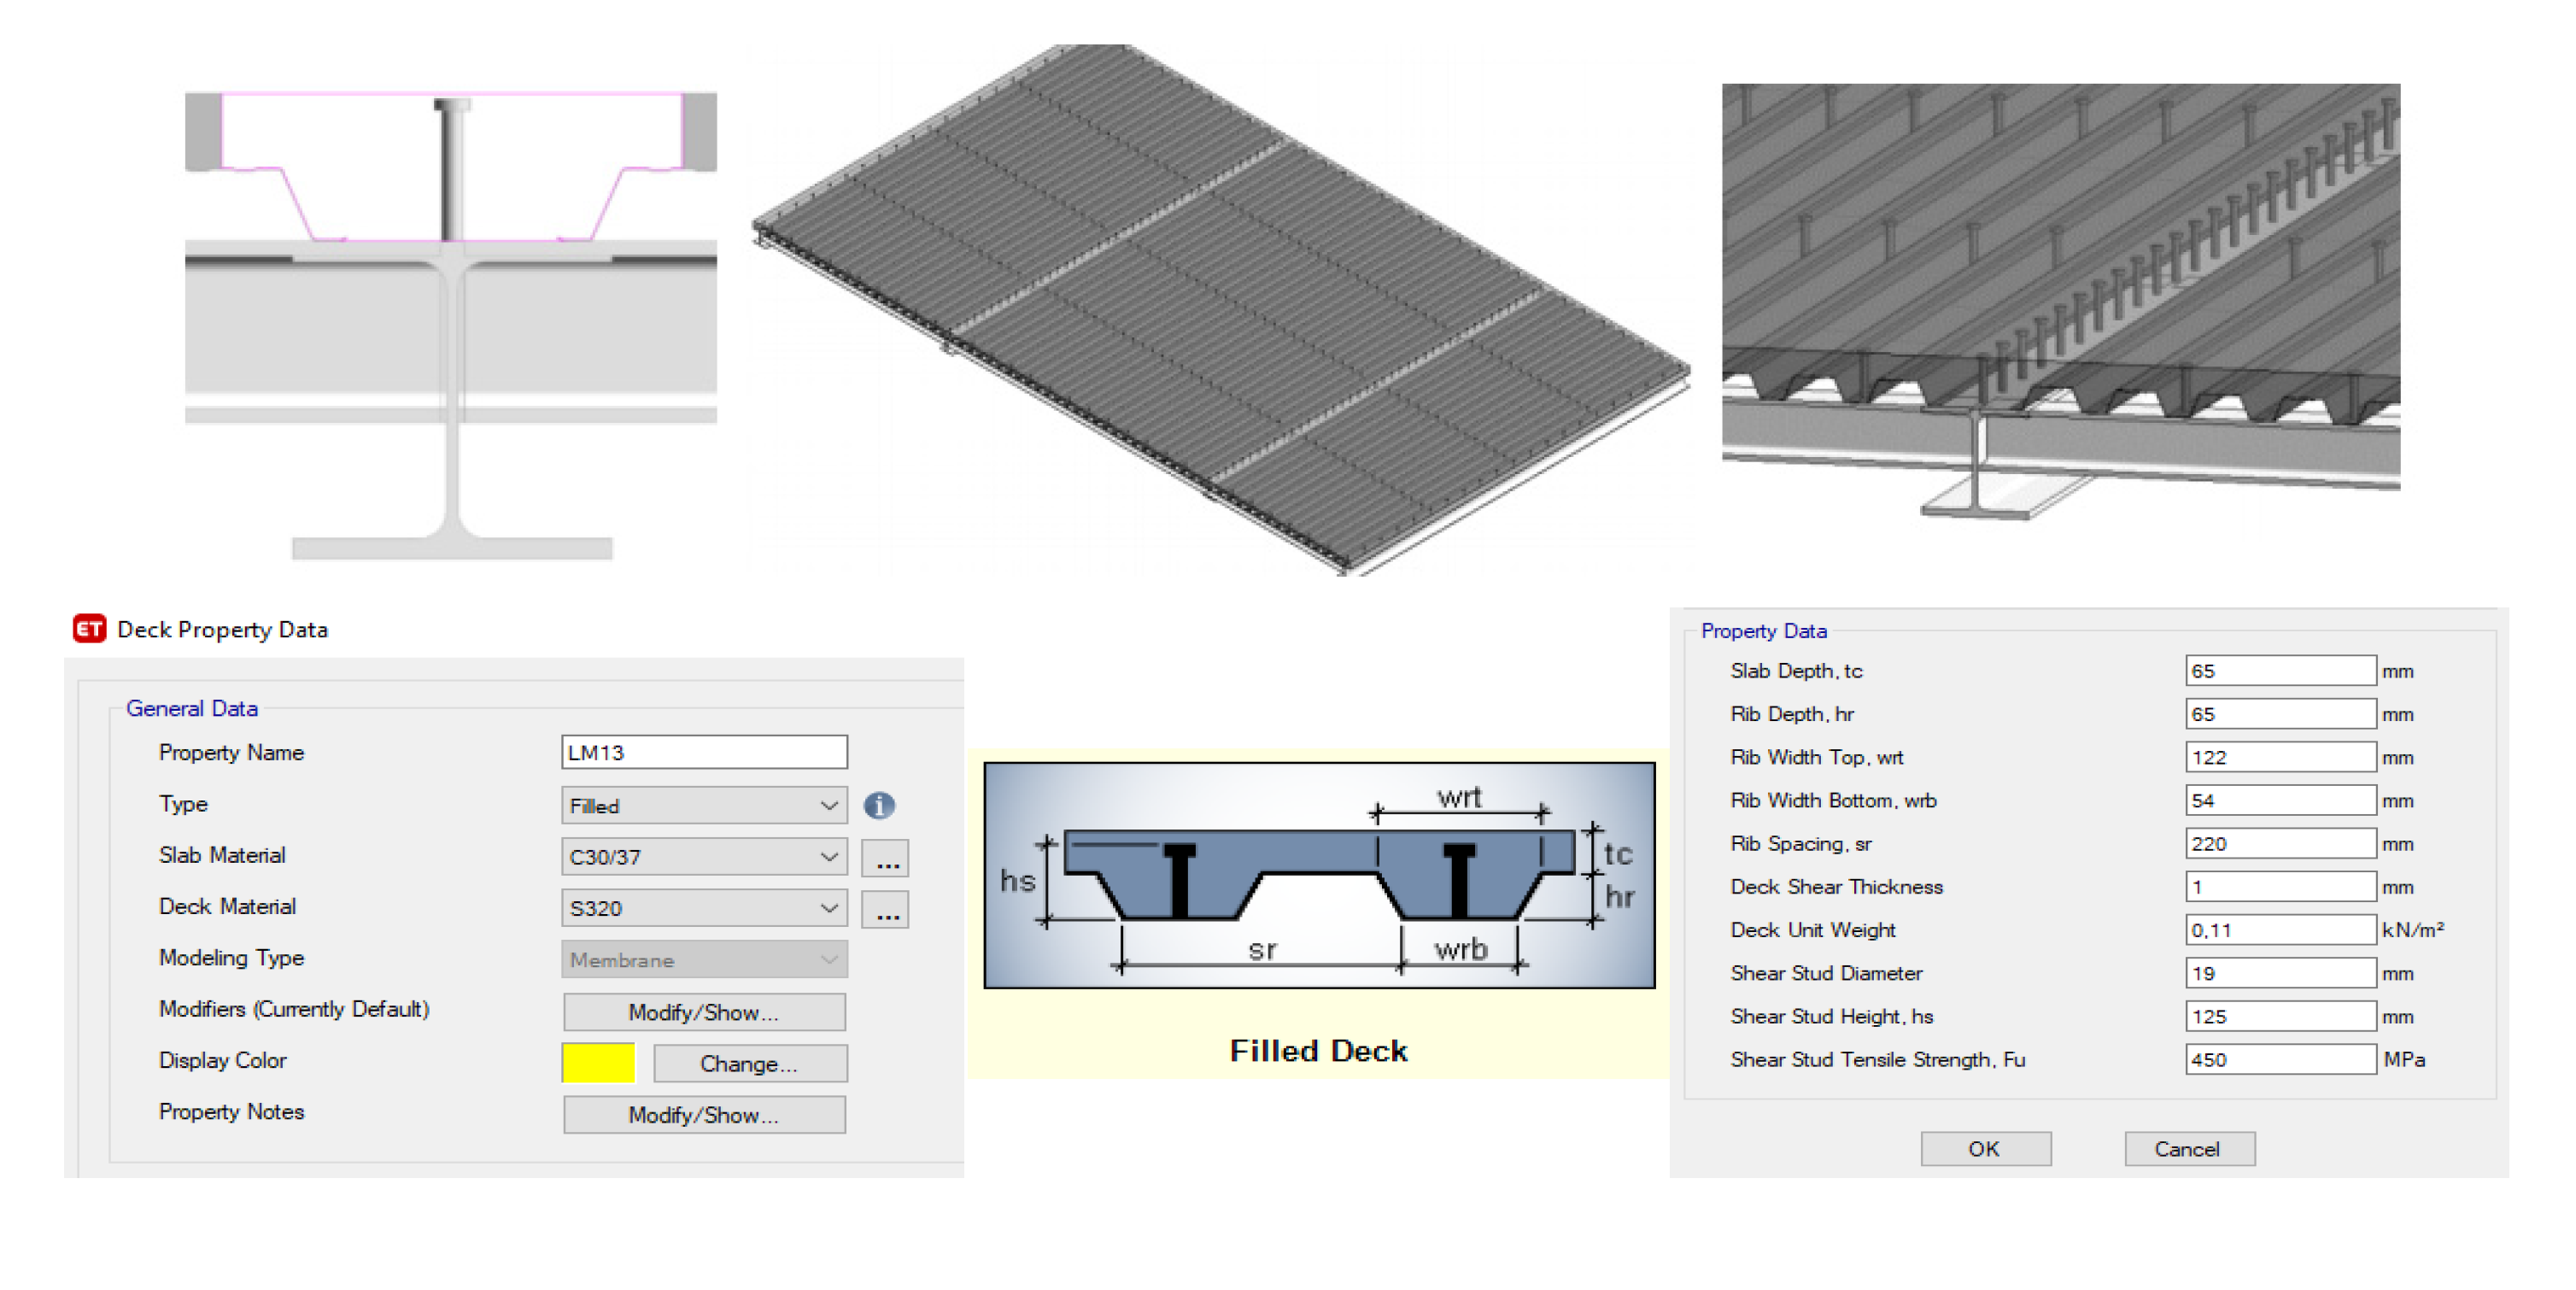This screenshot has height=1290, width=2576.
Task: Click the yellow Display Color swatch
Action: (598, 1063)
